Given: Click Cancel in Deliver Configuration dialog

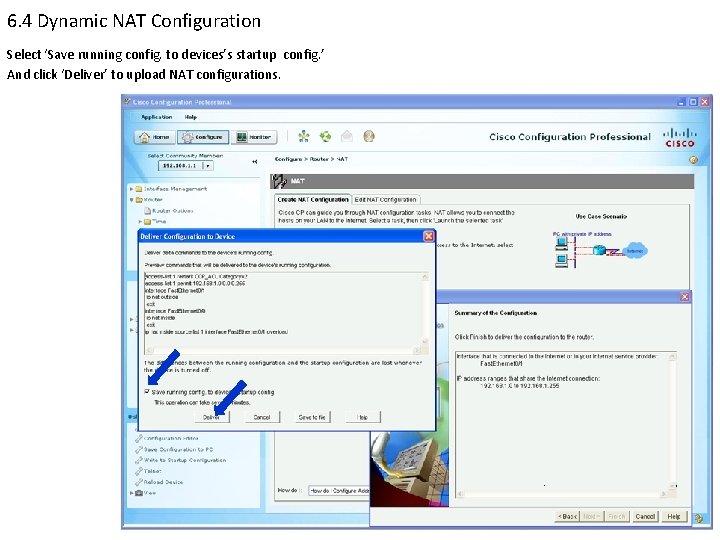Looking at the screenshot, I should pos(262,417).
